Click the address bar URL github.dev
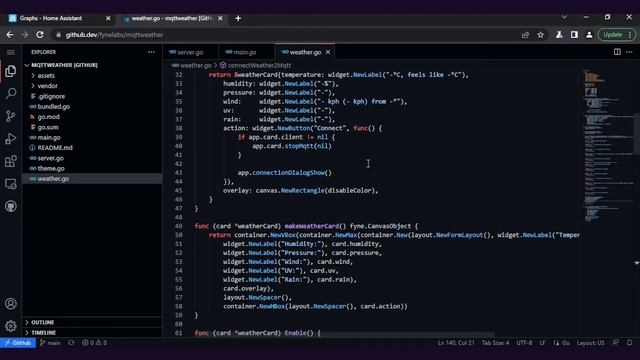Viewport: 640px width, 360px height. click(114, 35)
